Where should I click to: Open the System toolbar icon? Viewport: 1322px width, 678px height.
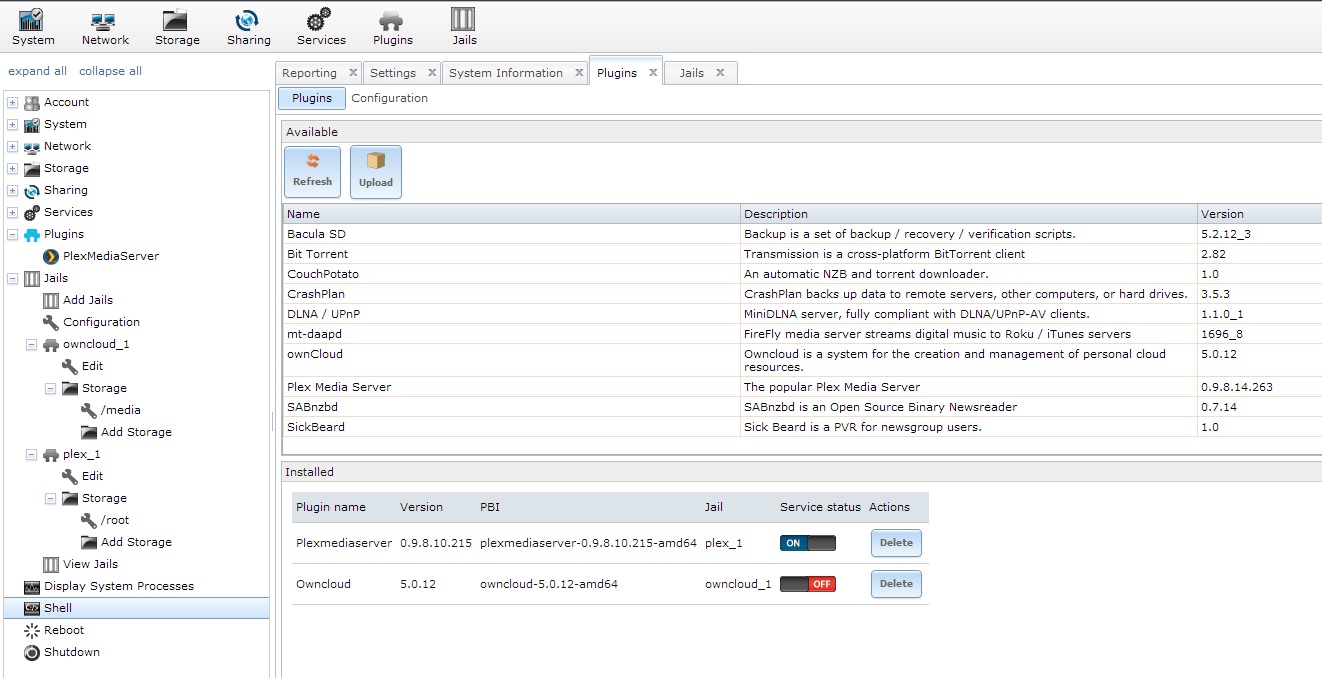point(33,27)
